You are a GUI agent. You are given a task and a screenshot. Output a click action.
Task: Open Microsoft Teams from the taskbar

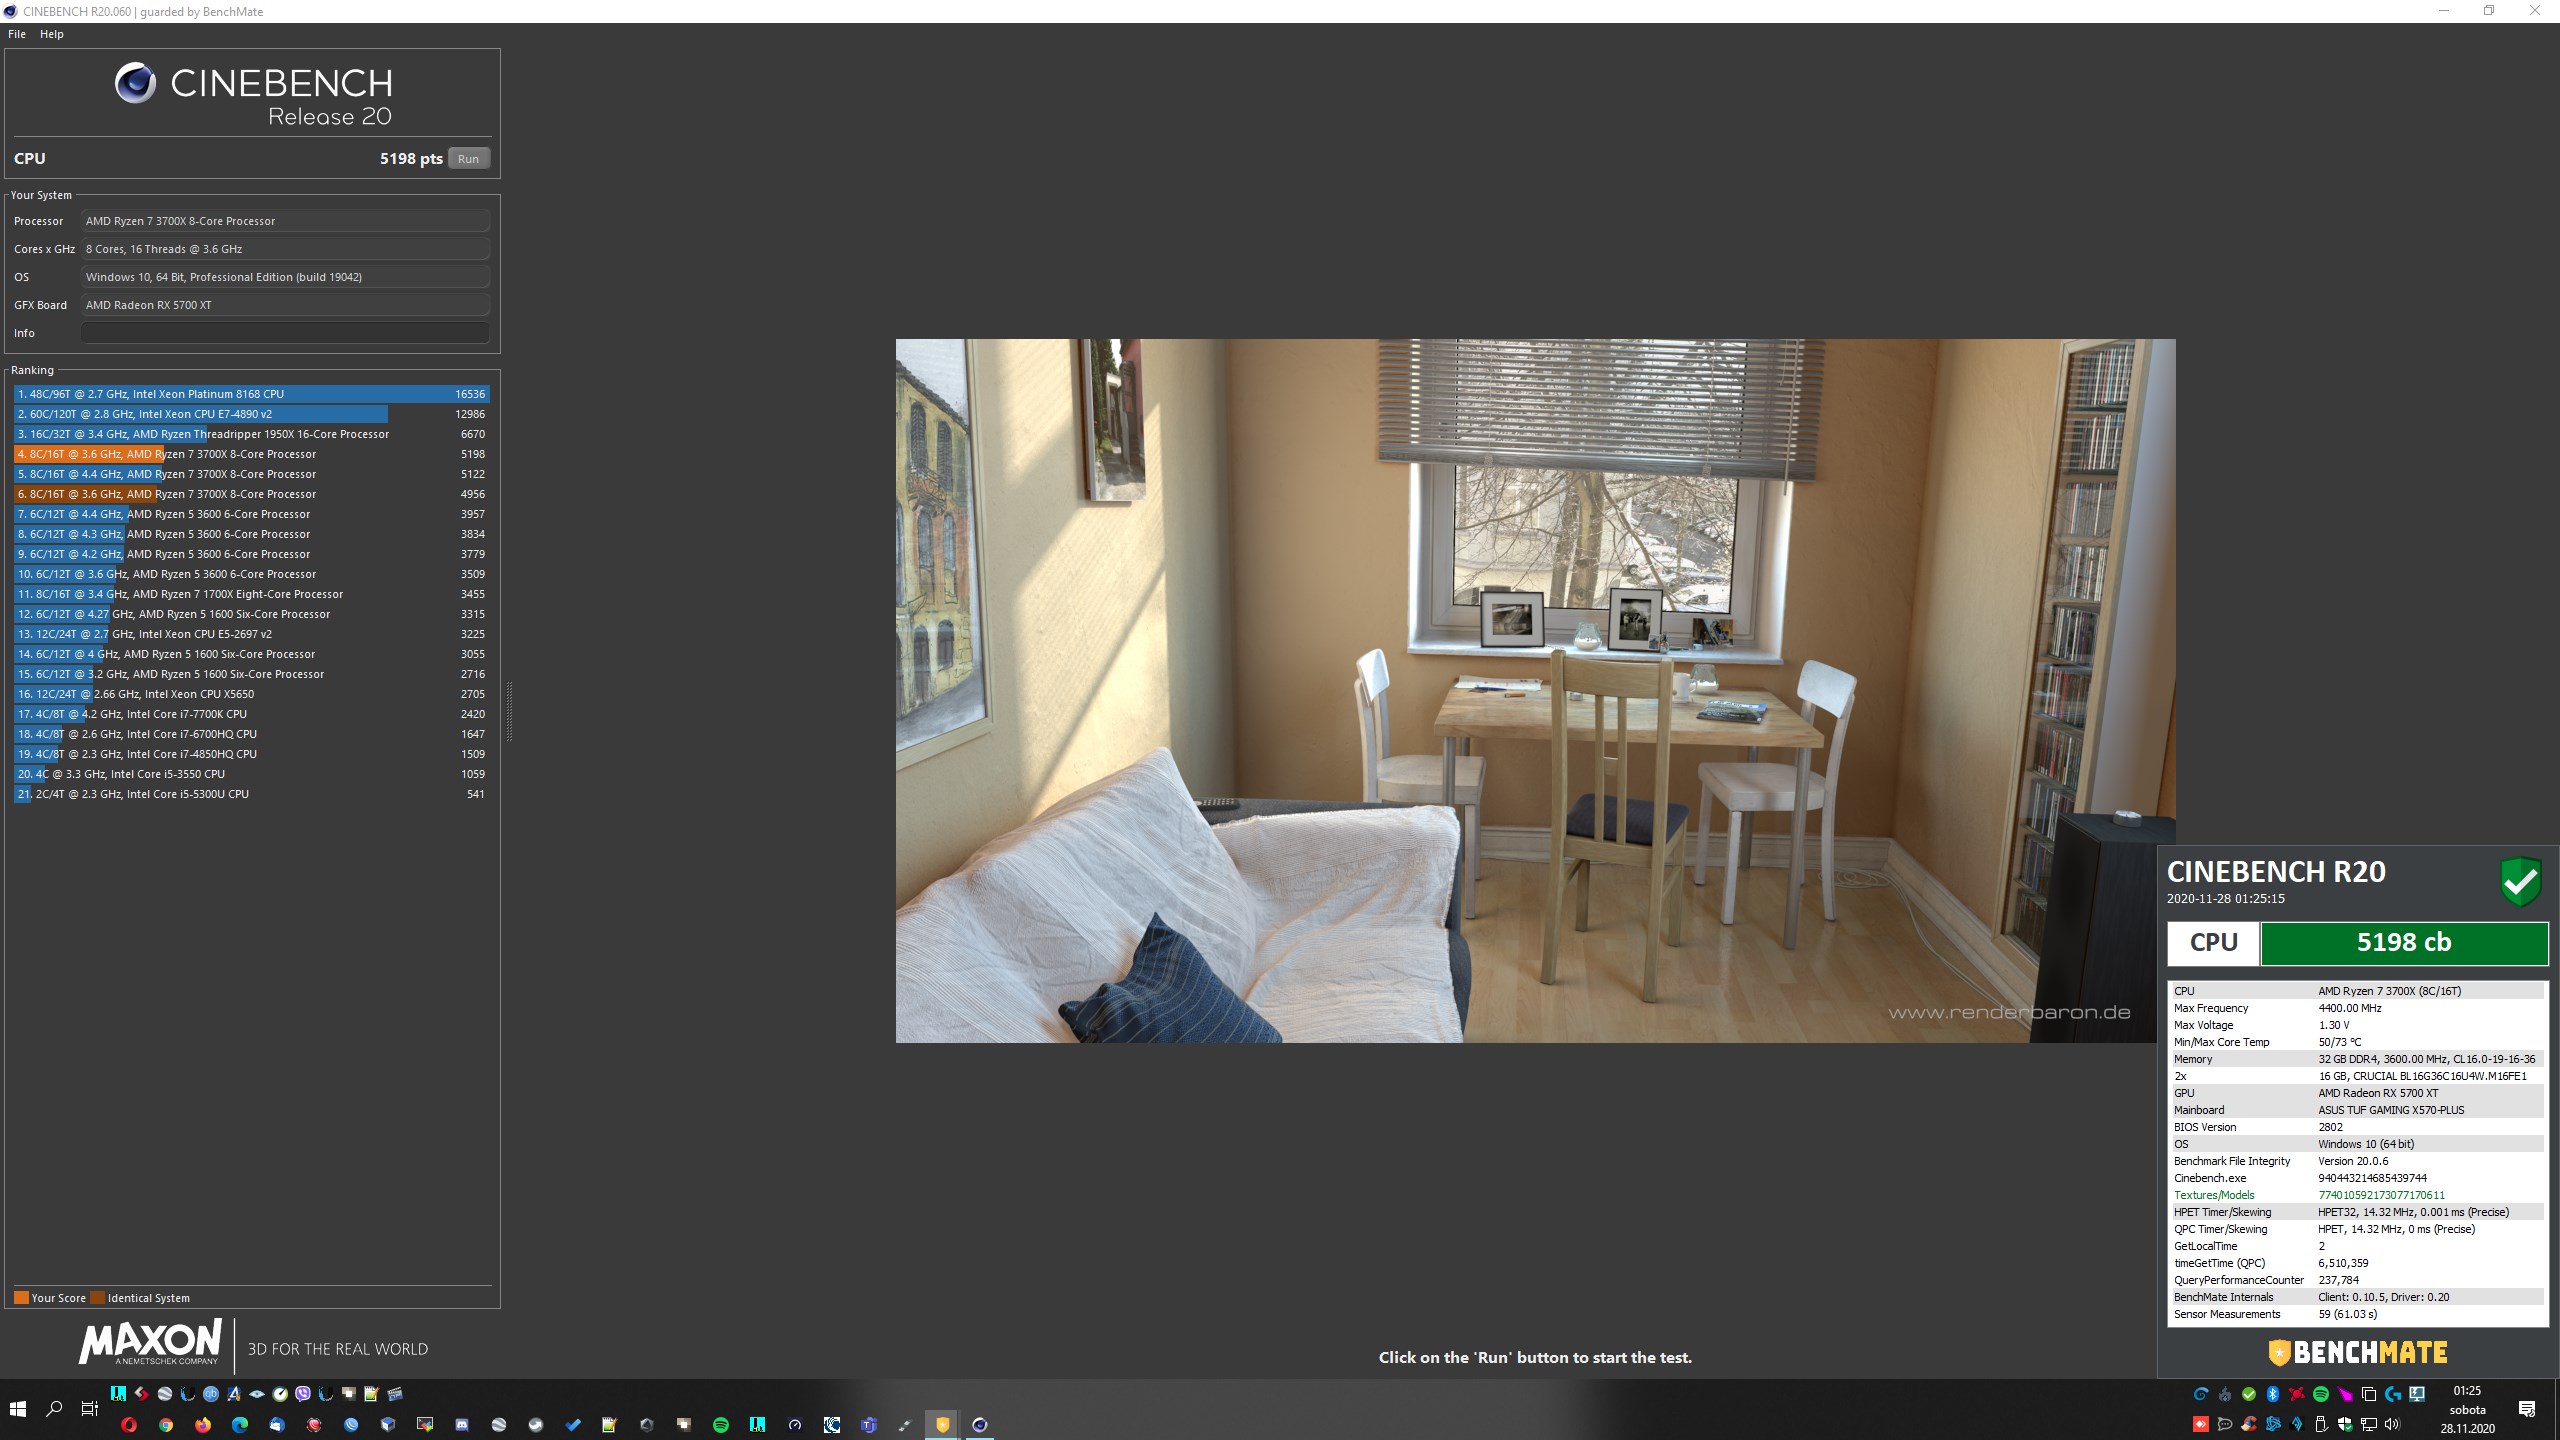[x=868, y=1425]
